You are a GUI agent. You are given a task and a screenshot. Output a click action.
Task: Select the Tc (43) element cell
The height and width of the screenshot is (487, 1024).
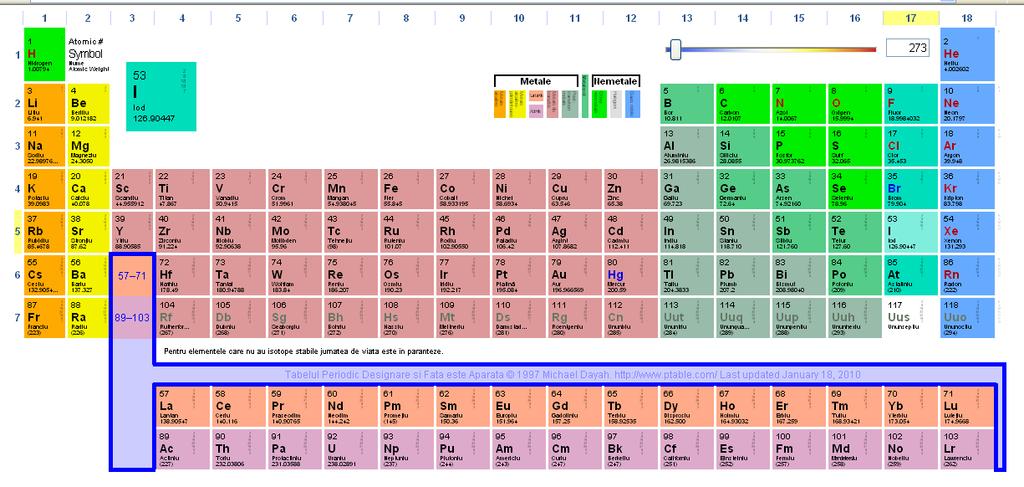point(350,232)
